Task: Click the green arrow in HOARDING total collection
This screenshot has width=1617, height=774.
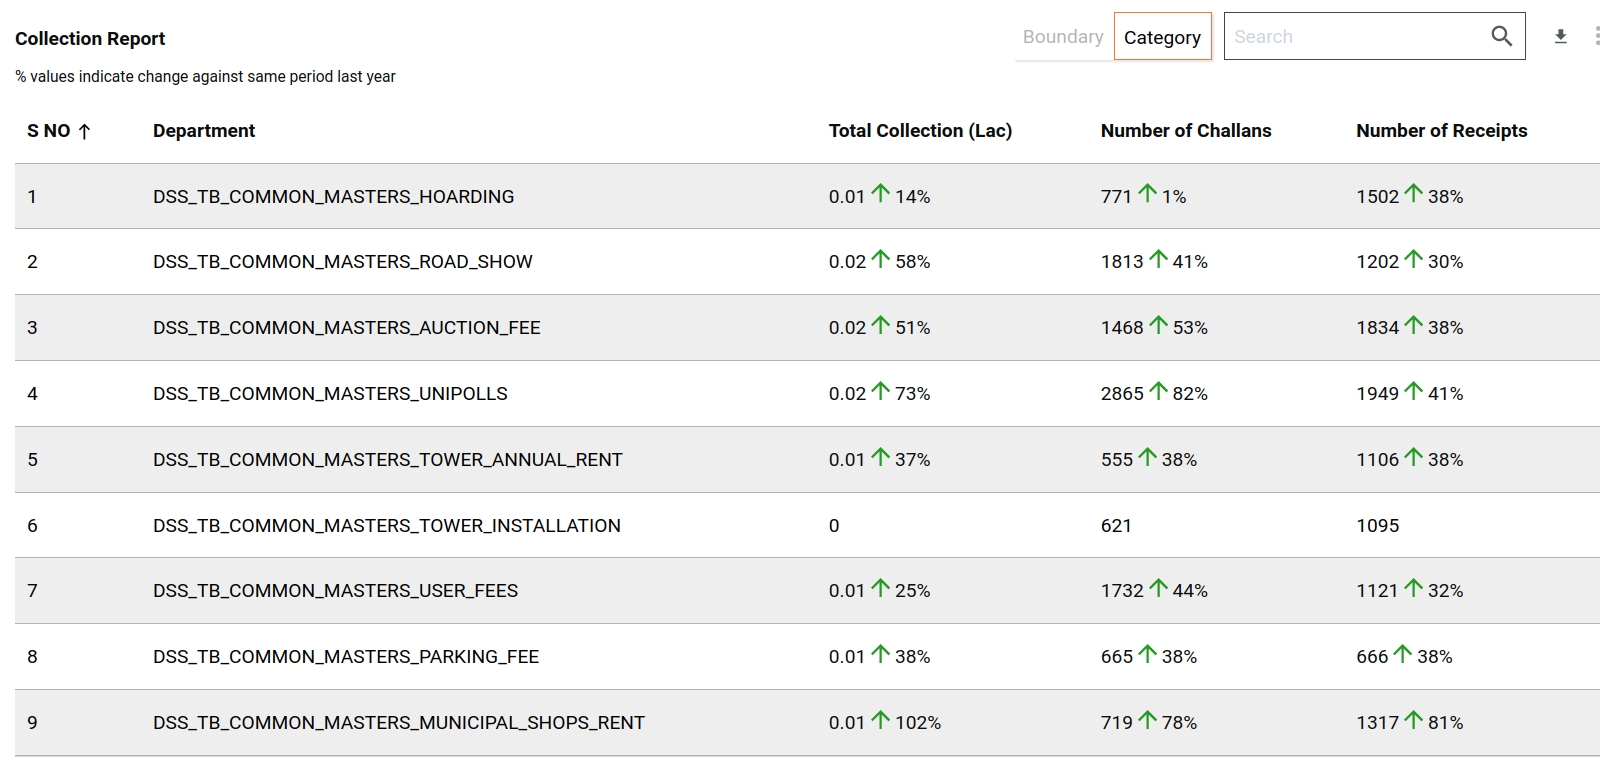Action: pos(880,194)
